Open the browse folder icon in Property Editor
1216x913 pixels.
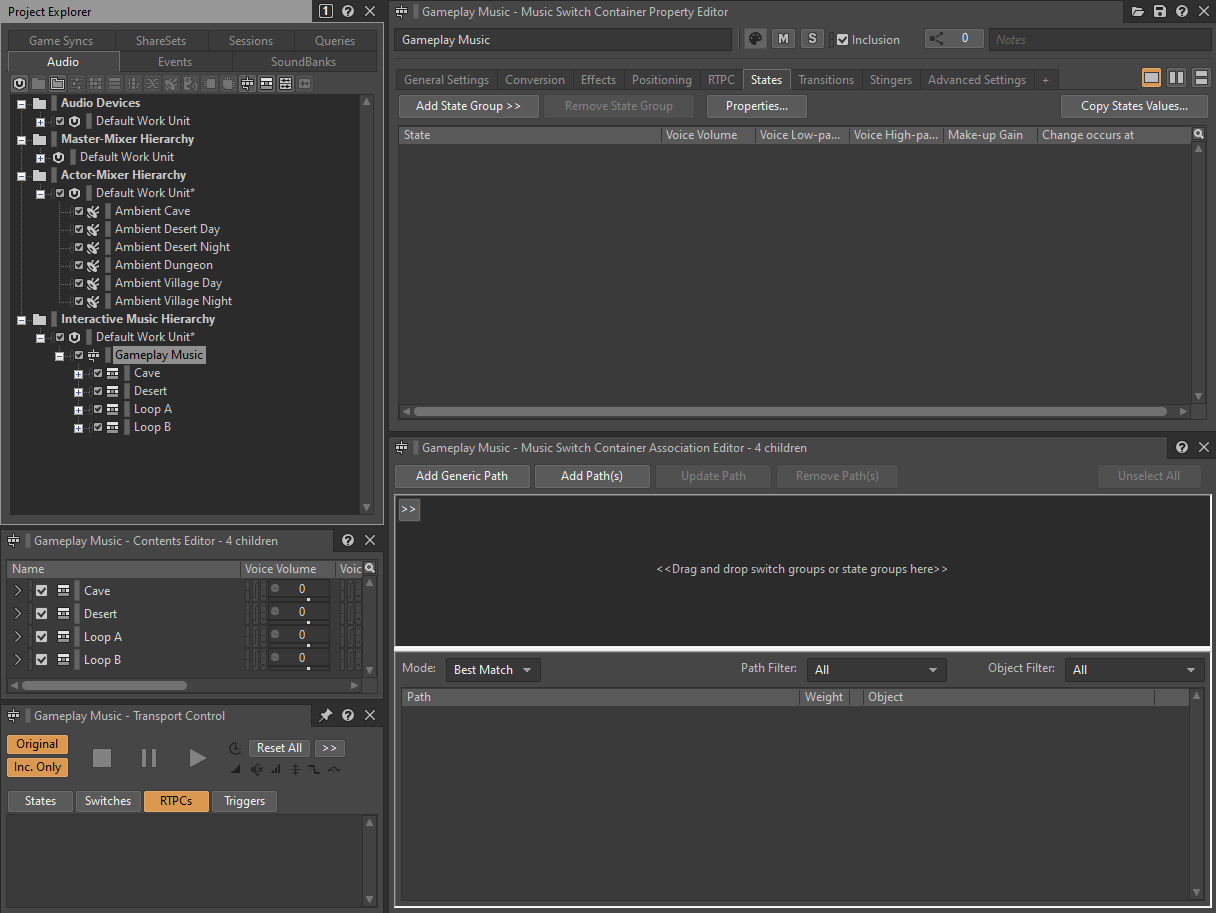pos(1137,11)
